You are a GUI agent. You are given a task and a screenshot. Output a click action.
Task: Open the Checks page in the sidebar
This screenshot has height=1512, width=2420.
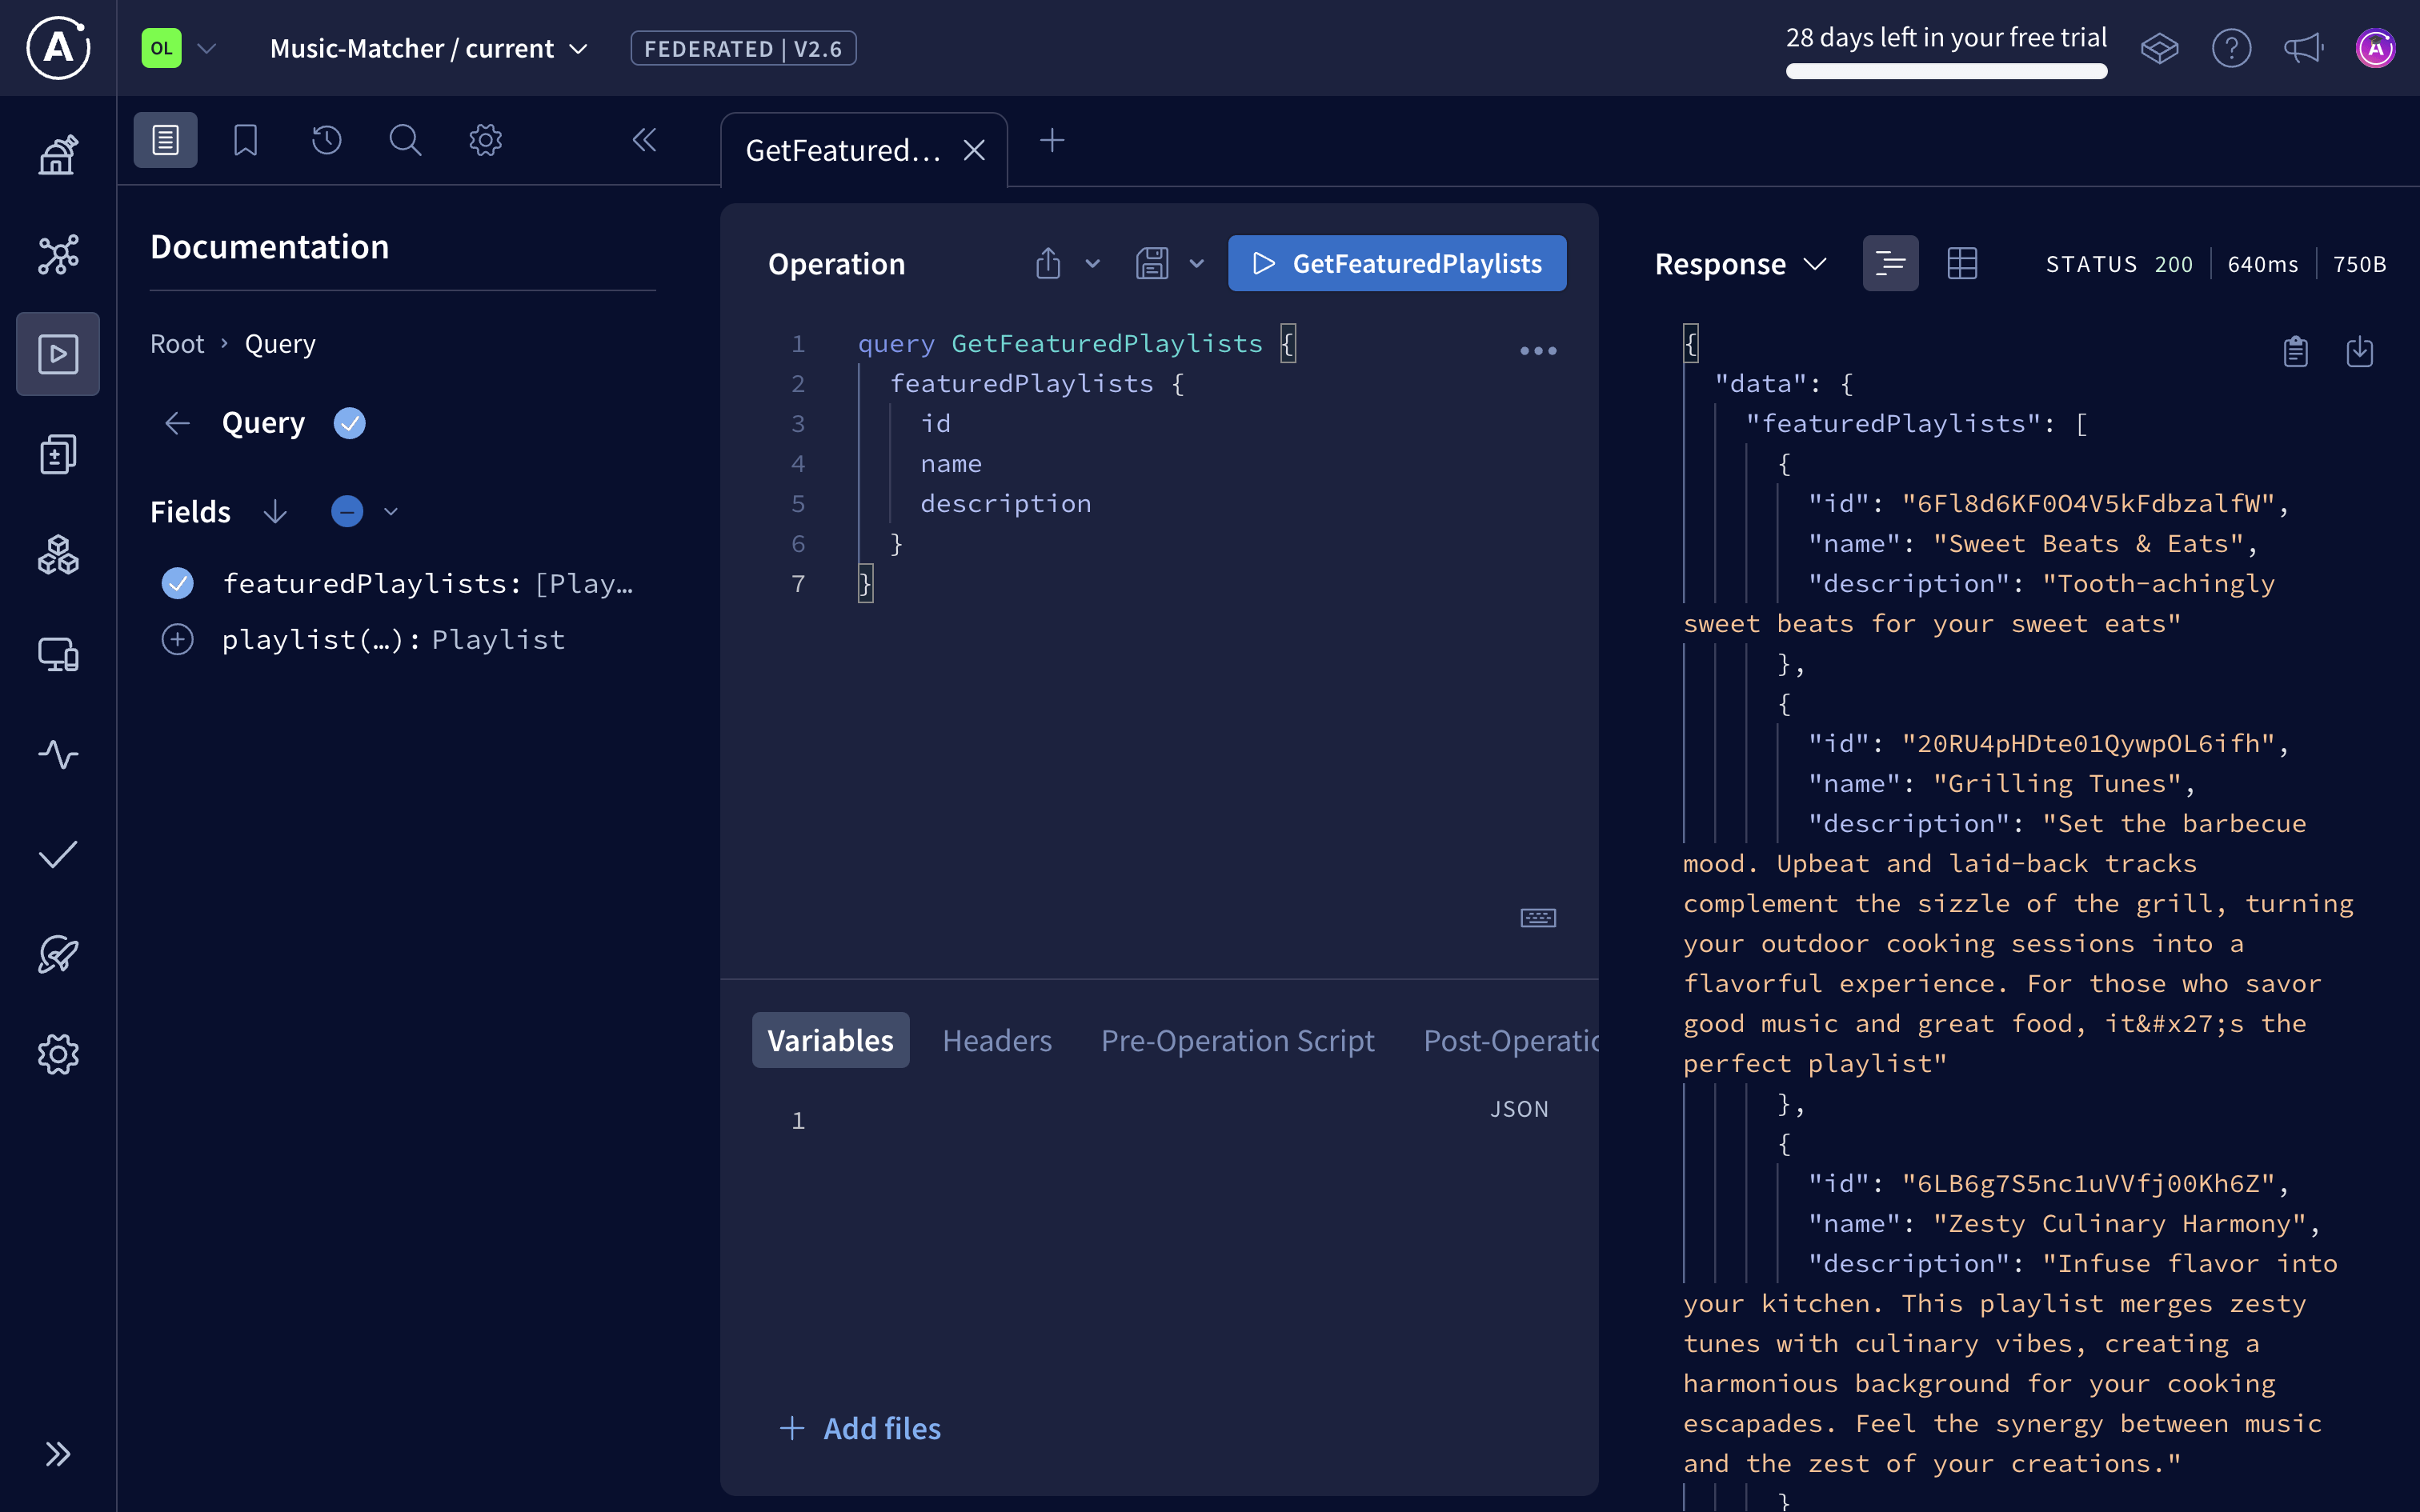[x=57, y=855]
